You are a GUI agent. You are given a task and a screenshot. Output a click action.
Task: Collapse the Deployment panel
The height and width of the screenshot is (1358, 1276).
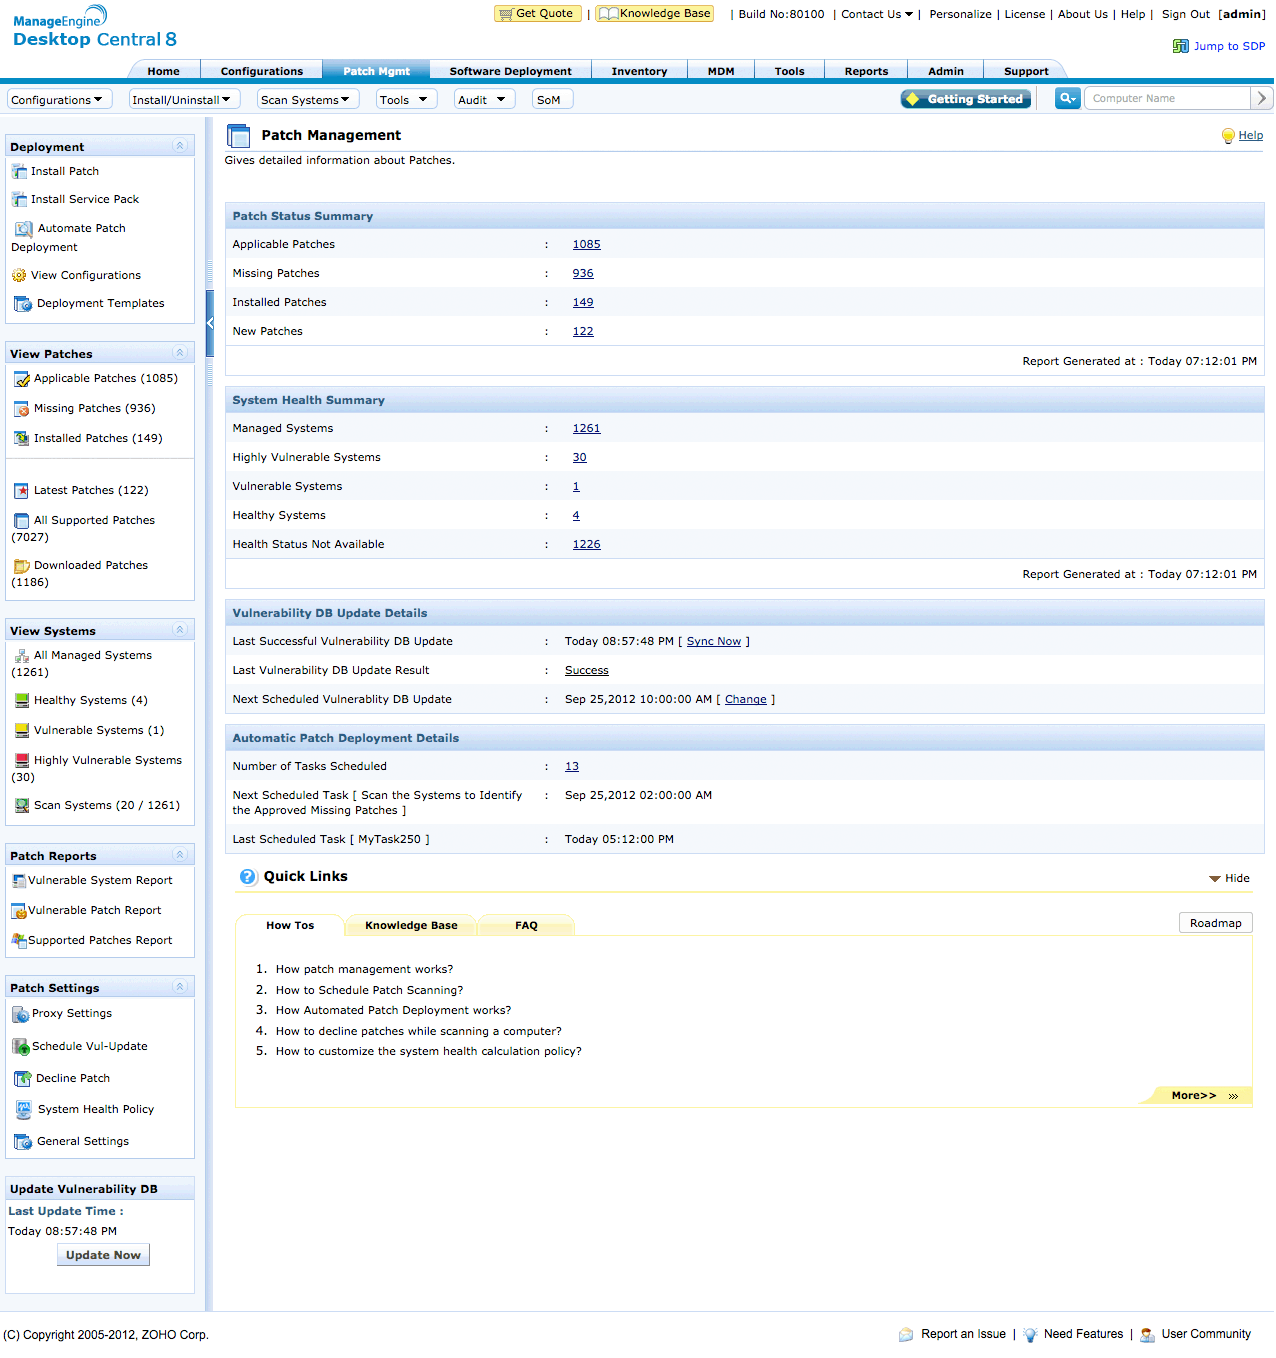[180, 146]
